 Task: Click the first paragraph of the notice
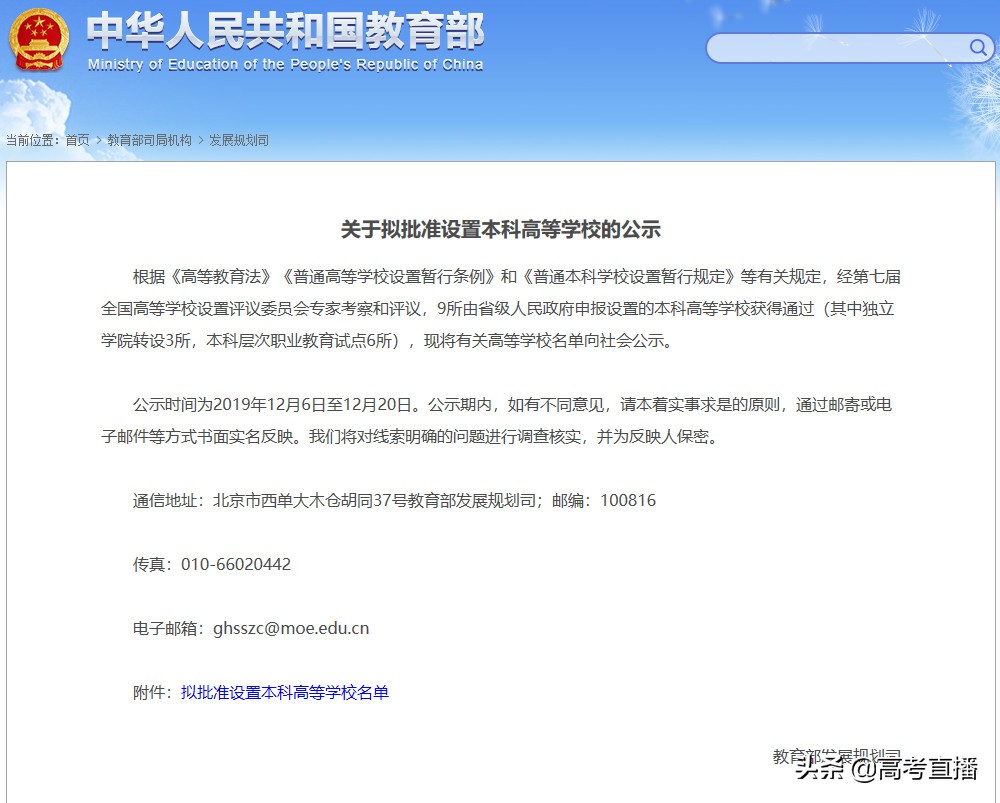[x=500, y=307]
